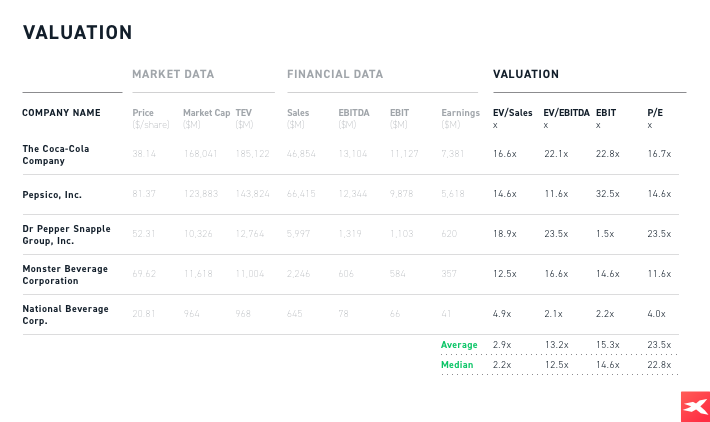710x422 pixels.
Task: Click the EV/Sales column header
Action: tap(513, 113)
